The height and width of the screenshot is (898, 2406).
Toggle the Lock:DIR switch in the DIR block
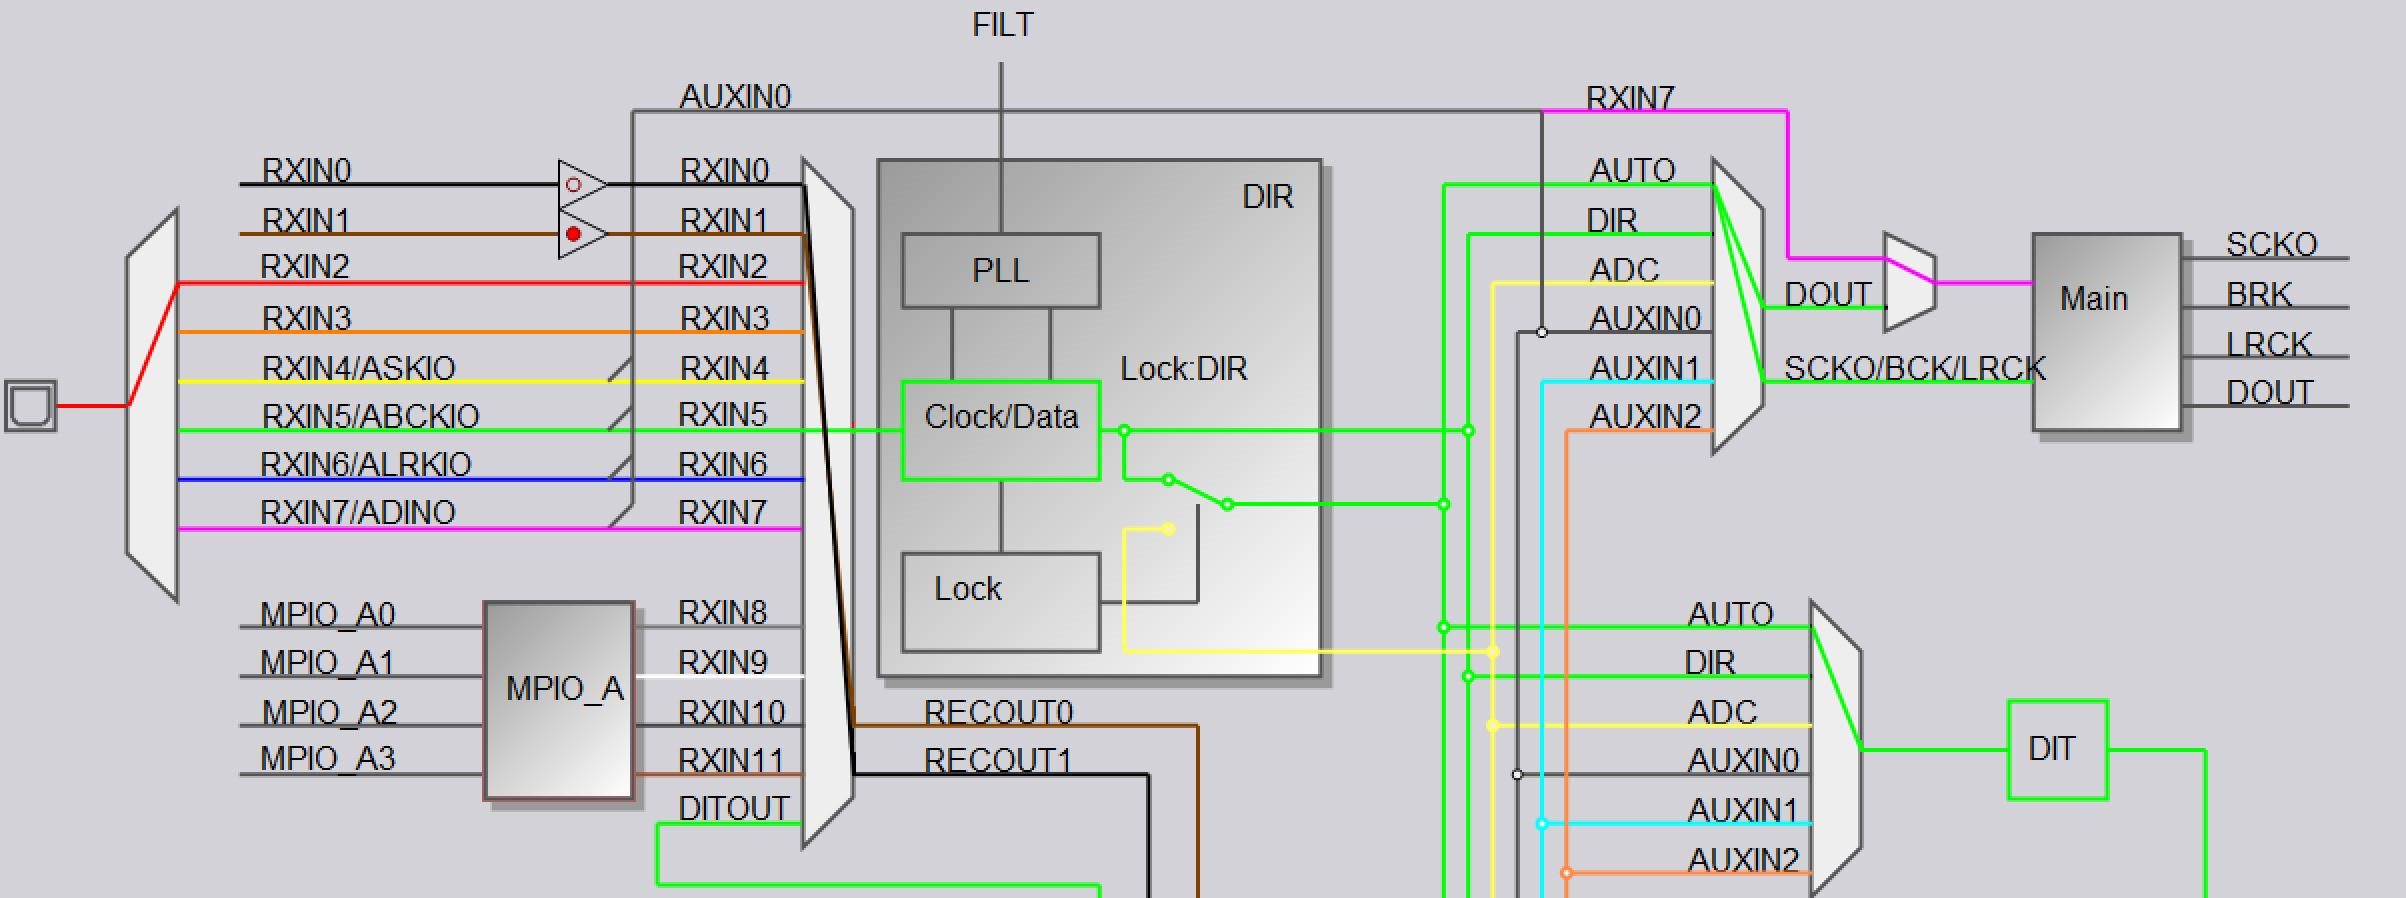pyautogui.click(x=1197, y=492)
